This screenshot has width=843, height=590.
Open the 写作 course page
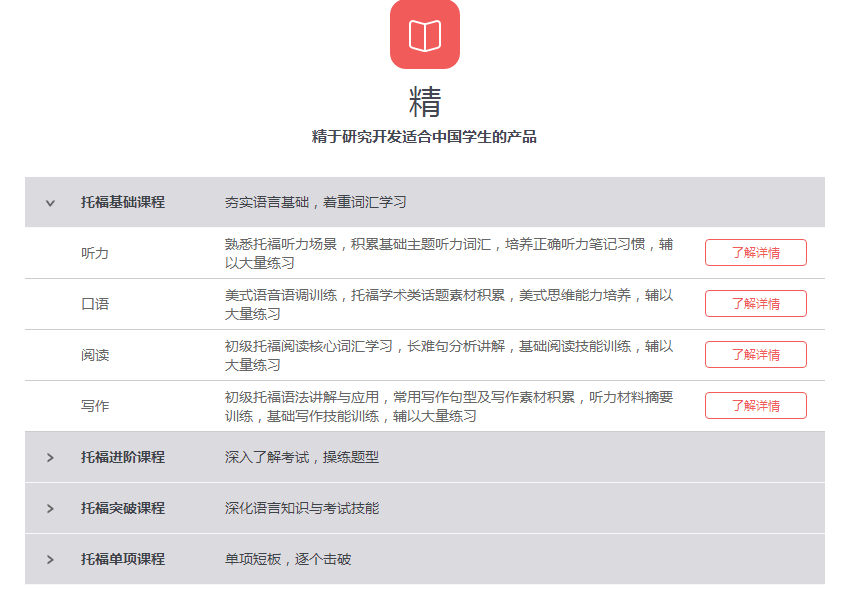click(95, 405)
